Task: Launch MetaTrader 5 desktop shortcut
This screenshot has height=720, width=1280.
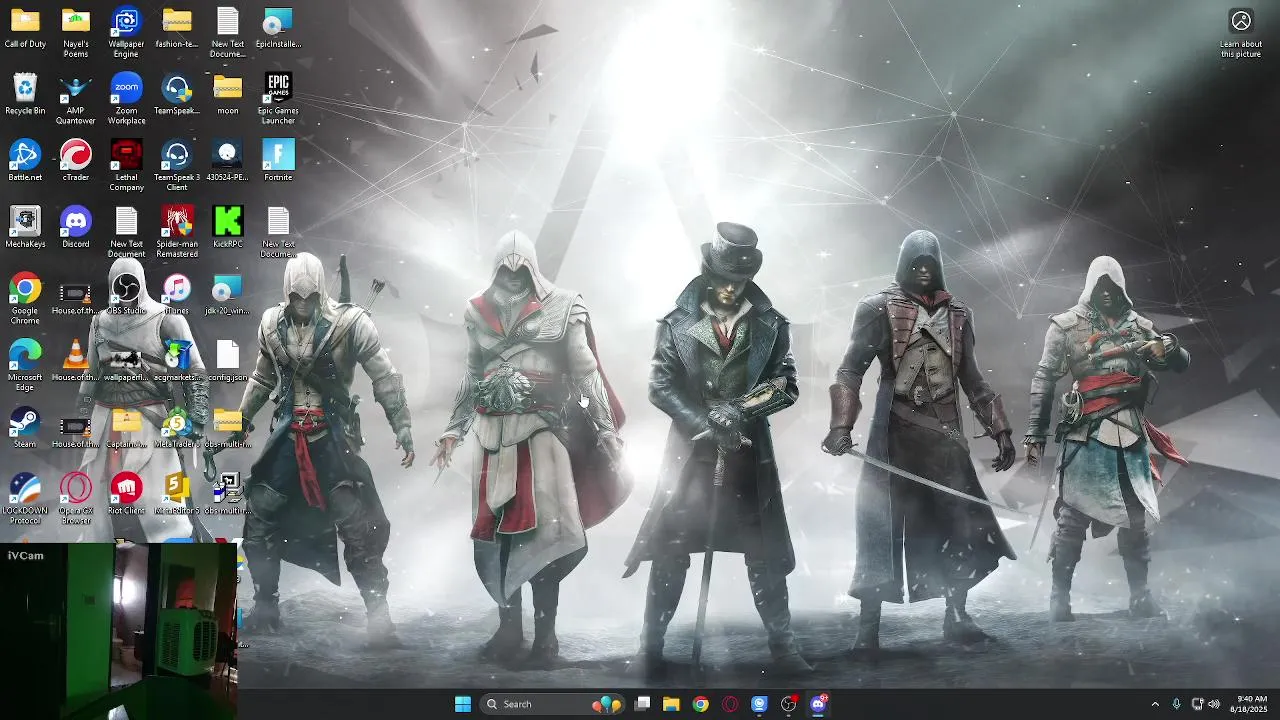Action: (177, 428)
